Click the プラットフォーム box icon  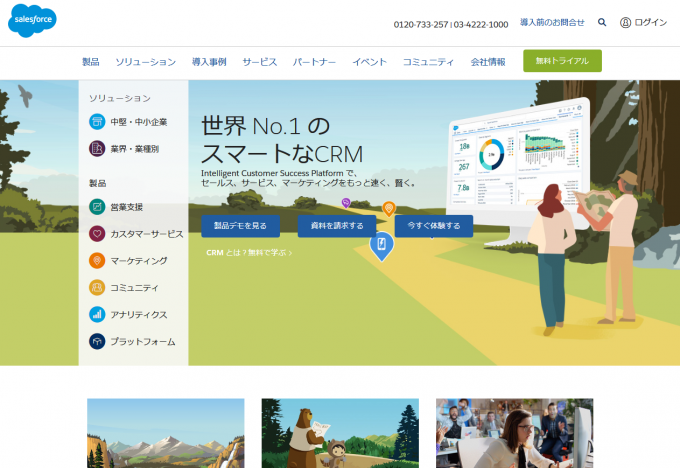point(97,341)
